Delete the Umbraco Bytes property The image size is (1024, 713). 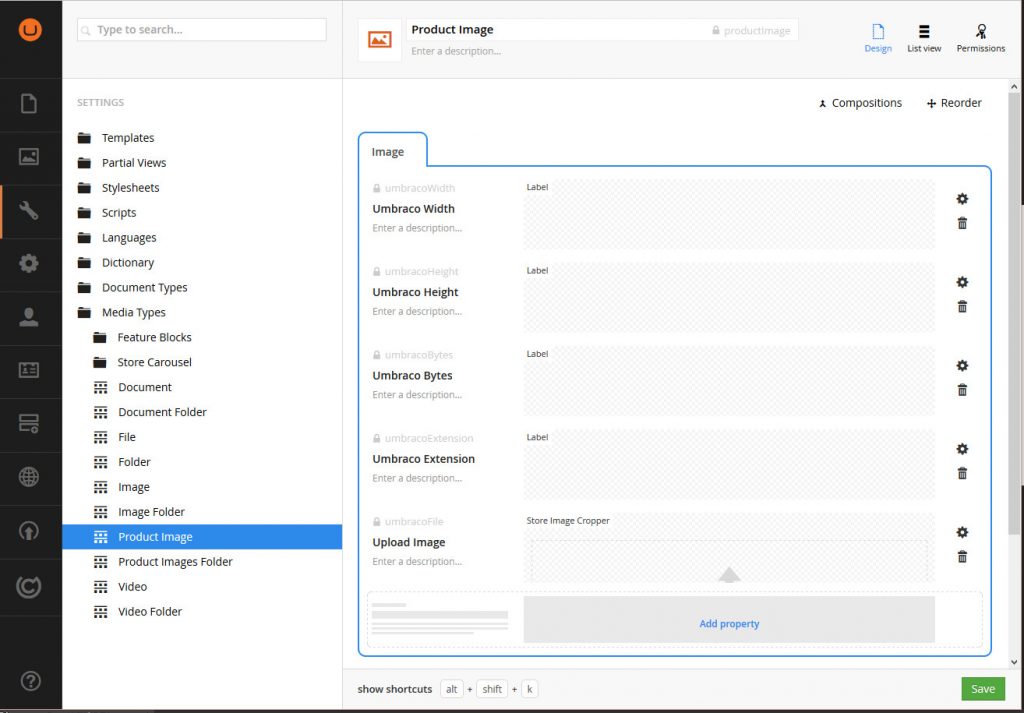click(962, 390)
